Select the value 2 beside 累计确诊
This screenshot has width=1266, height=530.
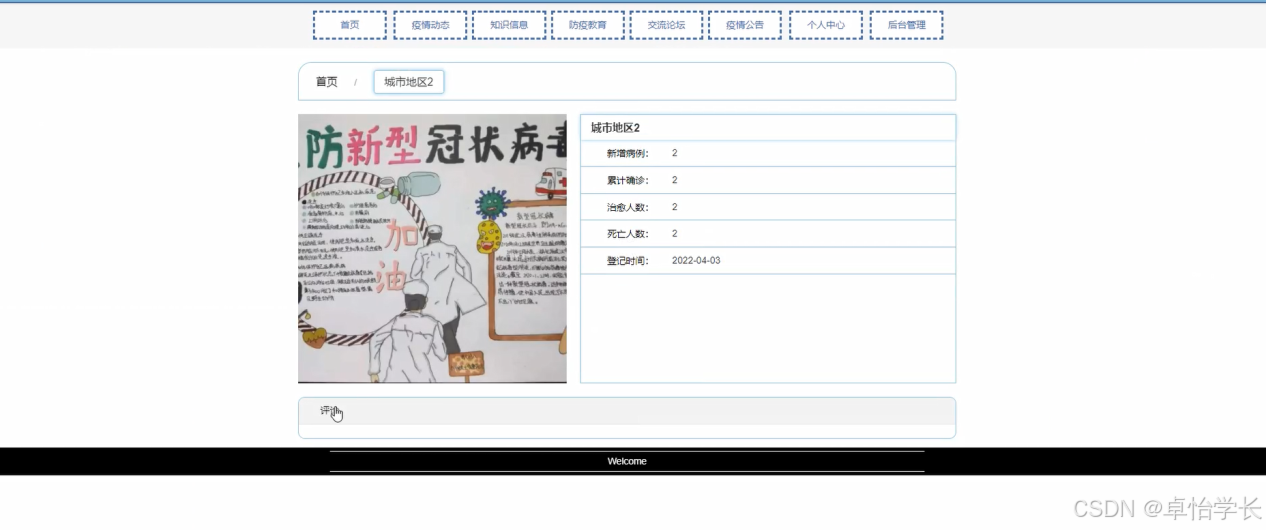[675, 181]
